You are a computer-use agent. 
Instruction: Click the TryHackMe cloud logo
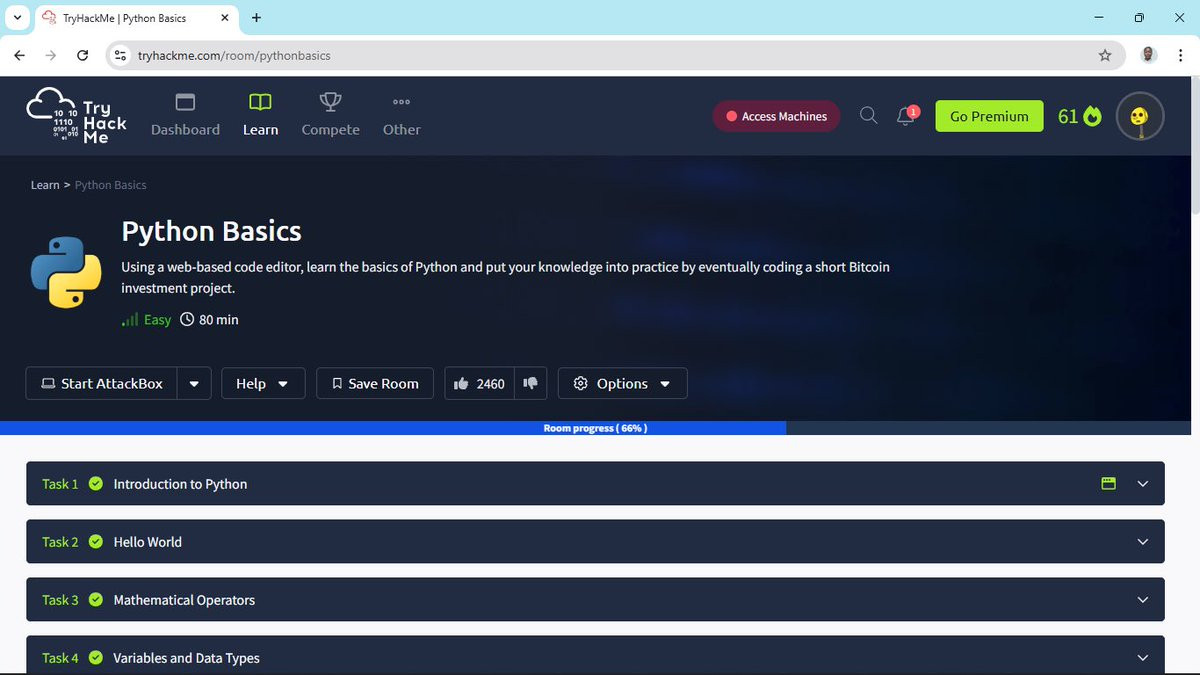point(76,116)
